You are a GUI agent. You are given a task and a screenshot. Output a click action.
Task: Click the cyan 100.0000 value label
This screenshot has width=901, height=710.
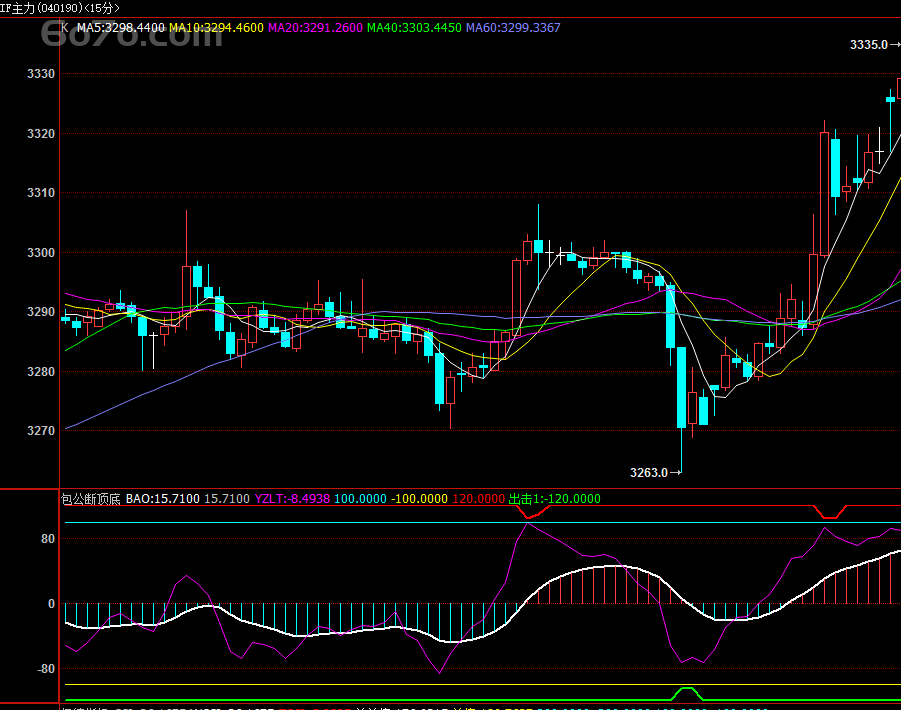pos(360,499)
